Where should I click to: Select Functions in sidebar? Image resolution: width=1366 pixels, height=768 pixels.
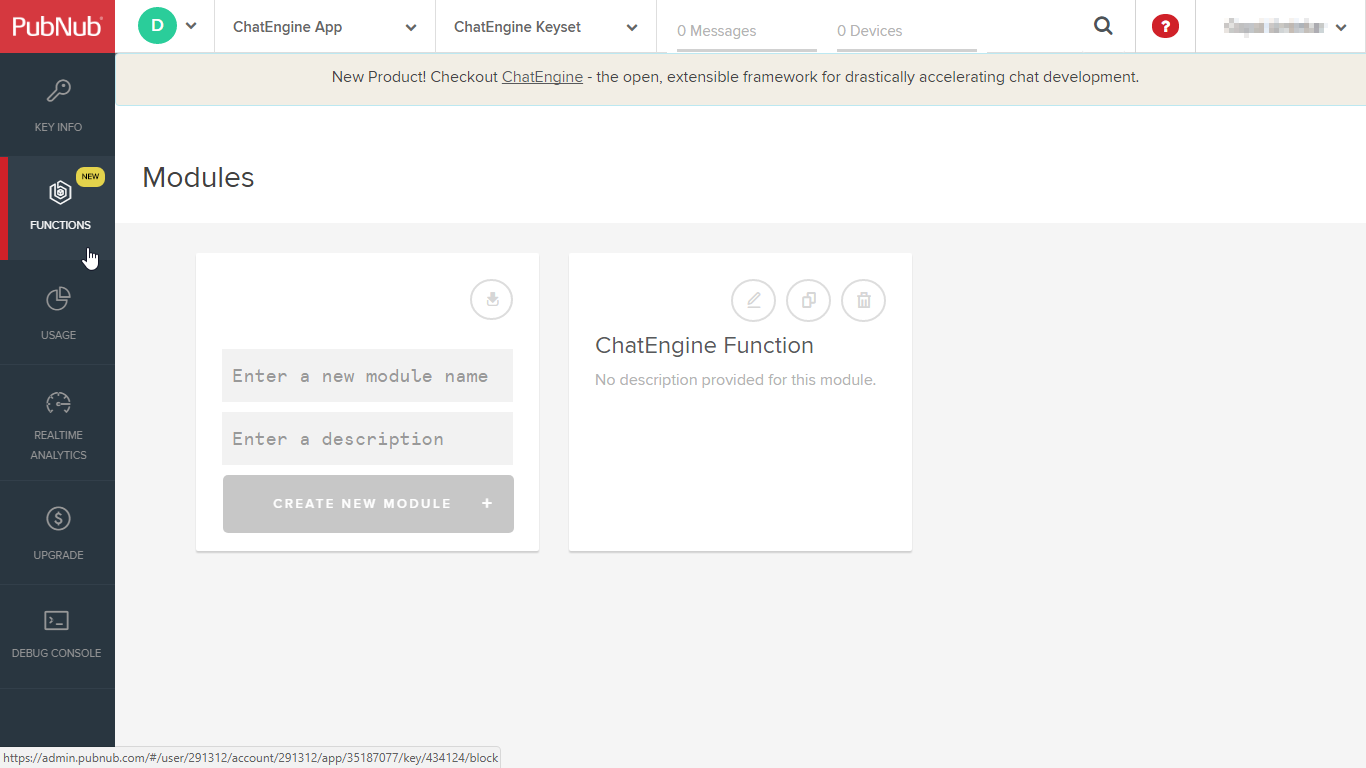(60, 208)
